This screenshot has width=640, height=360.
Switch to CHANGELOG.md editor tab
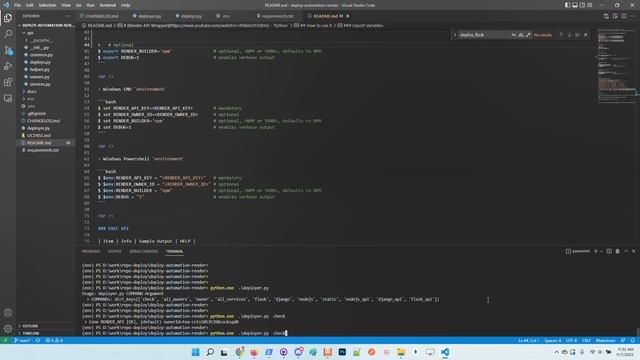(101, 16)
